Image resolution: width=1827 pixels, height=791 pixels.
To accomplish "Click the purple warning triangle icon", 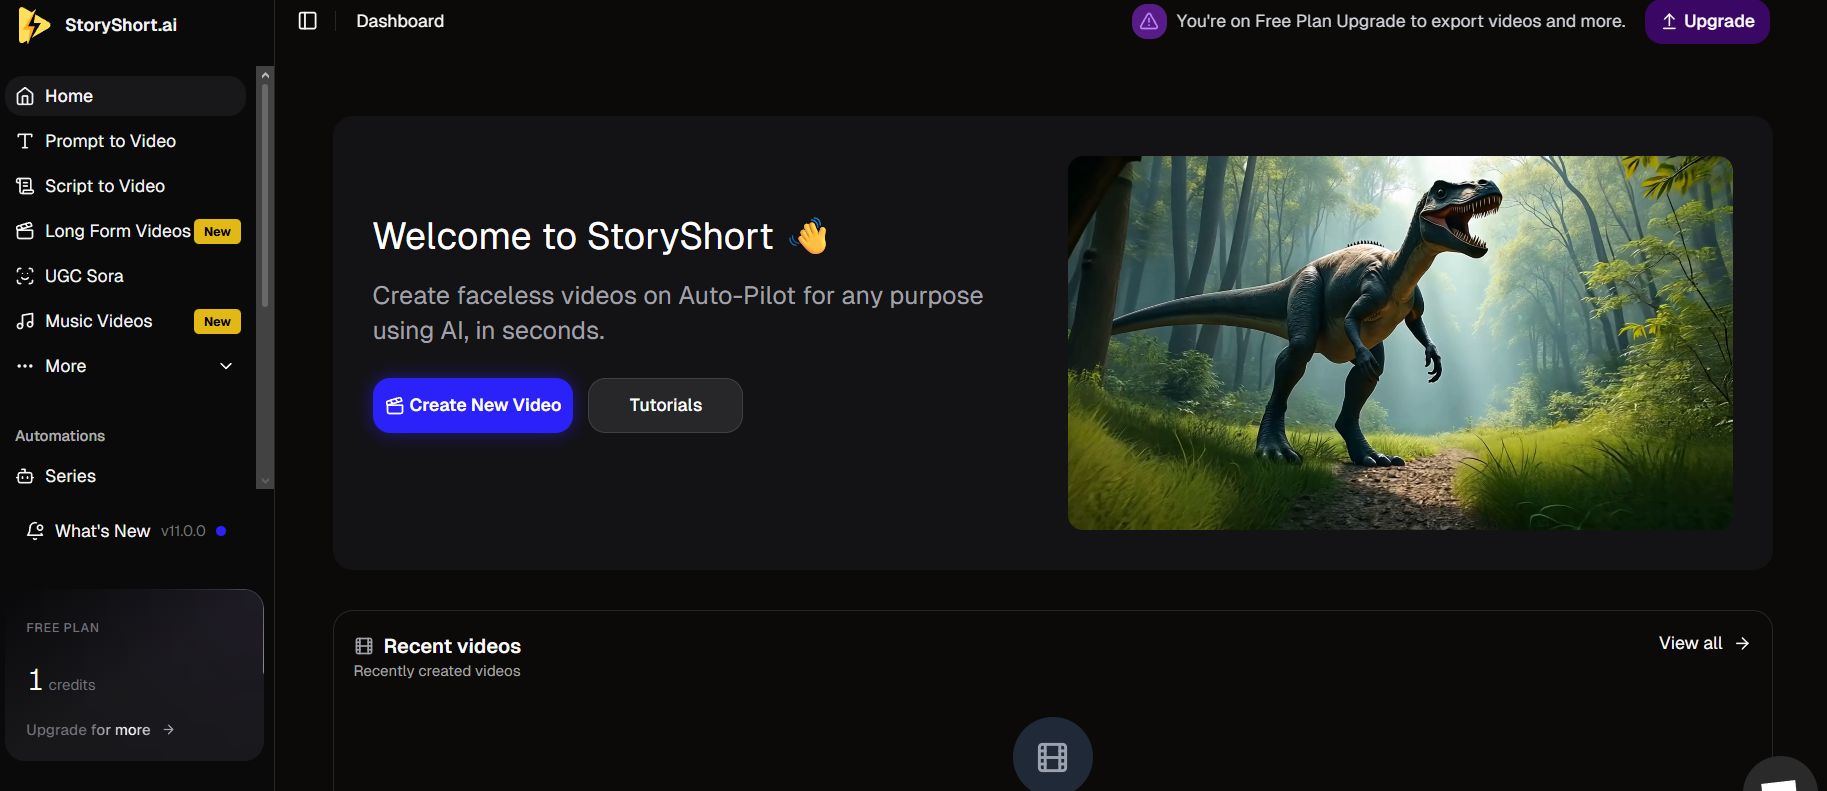I will (1149, 21).
